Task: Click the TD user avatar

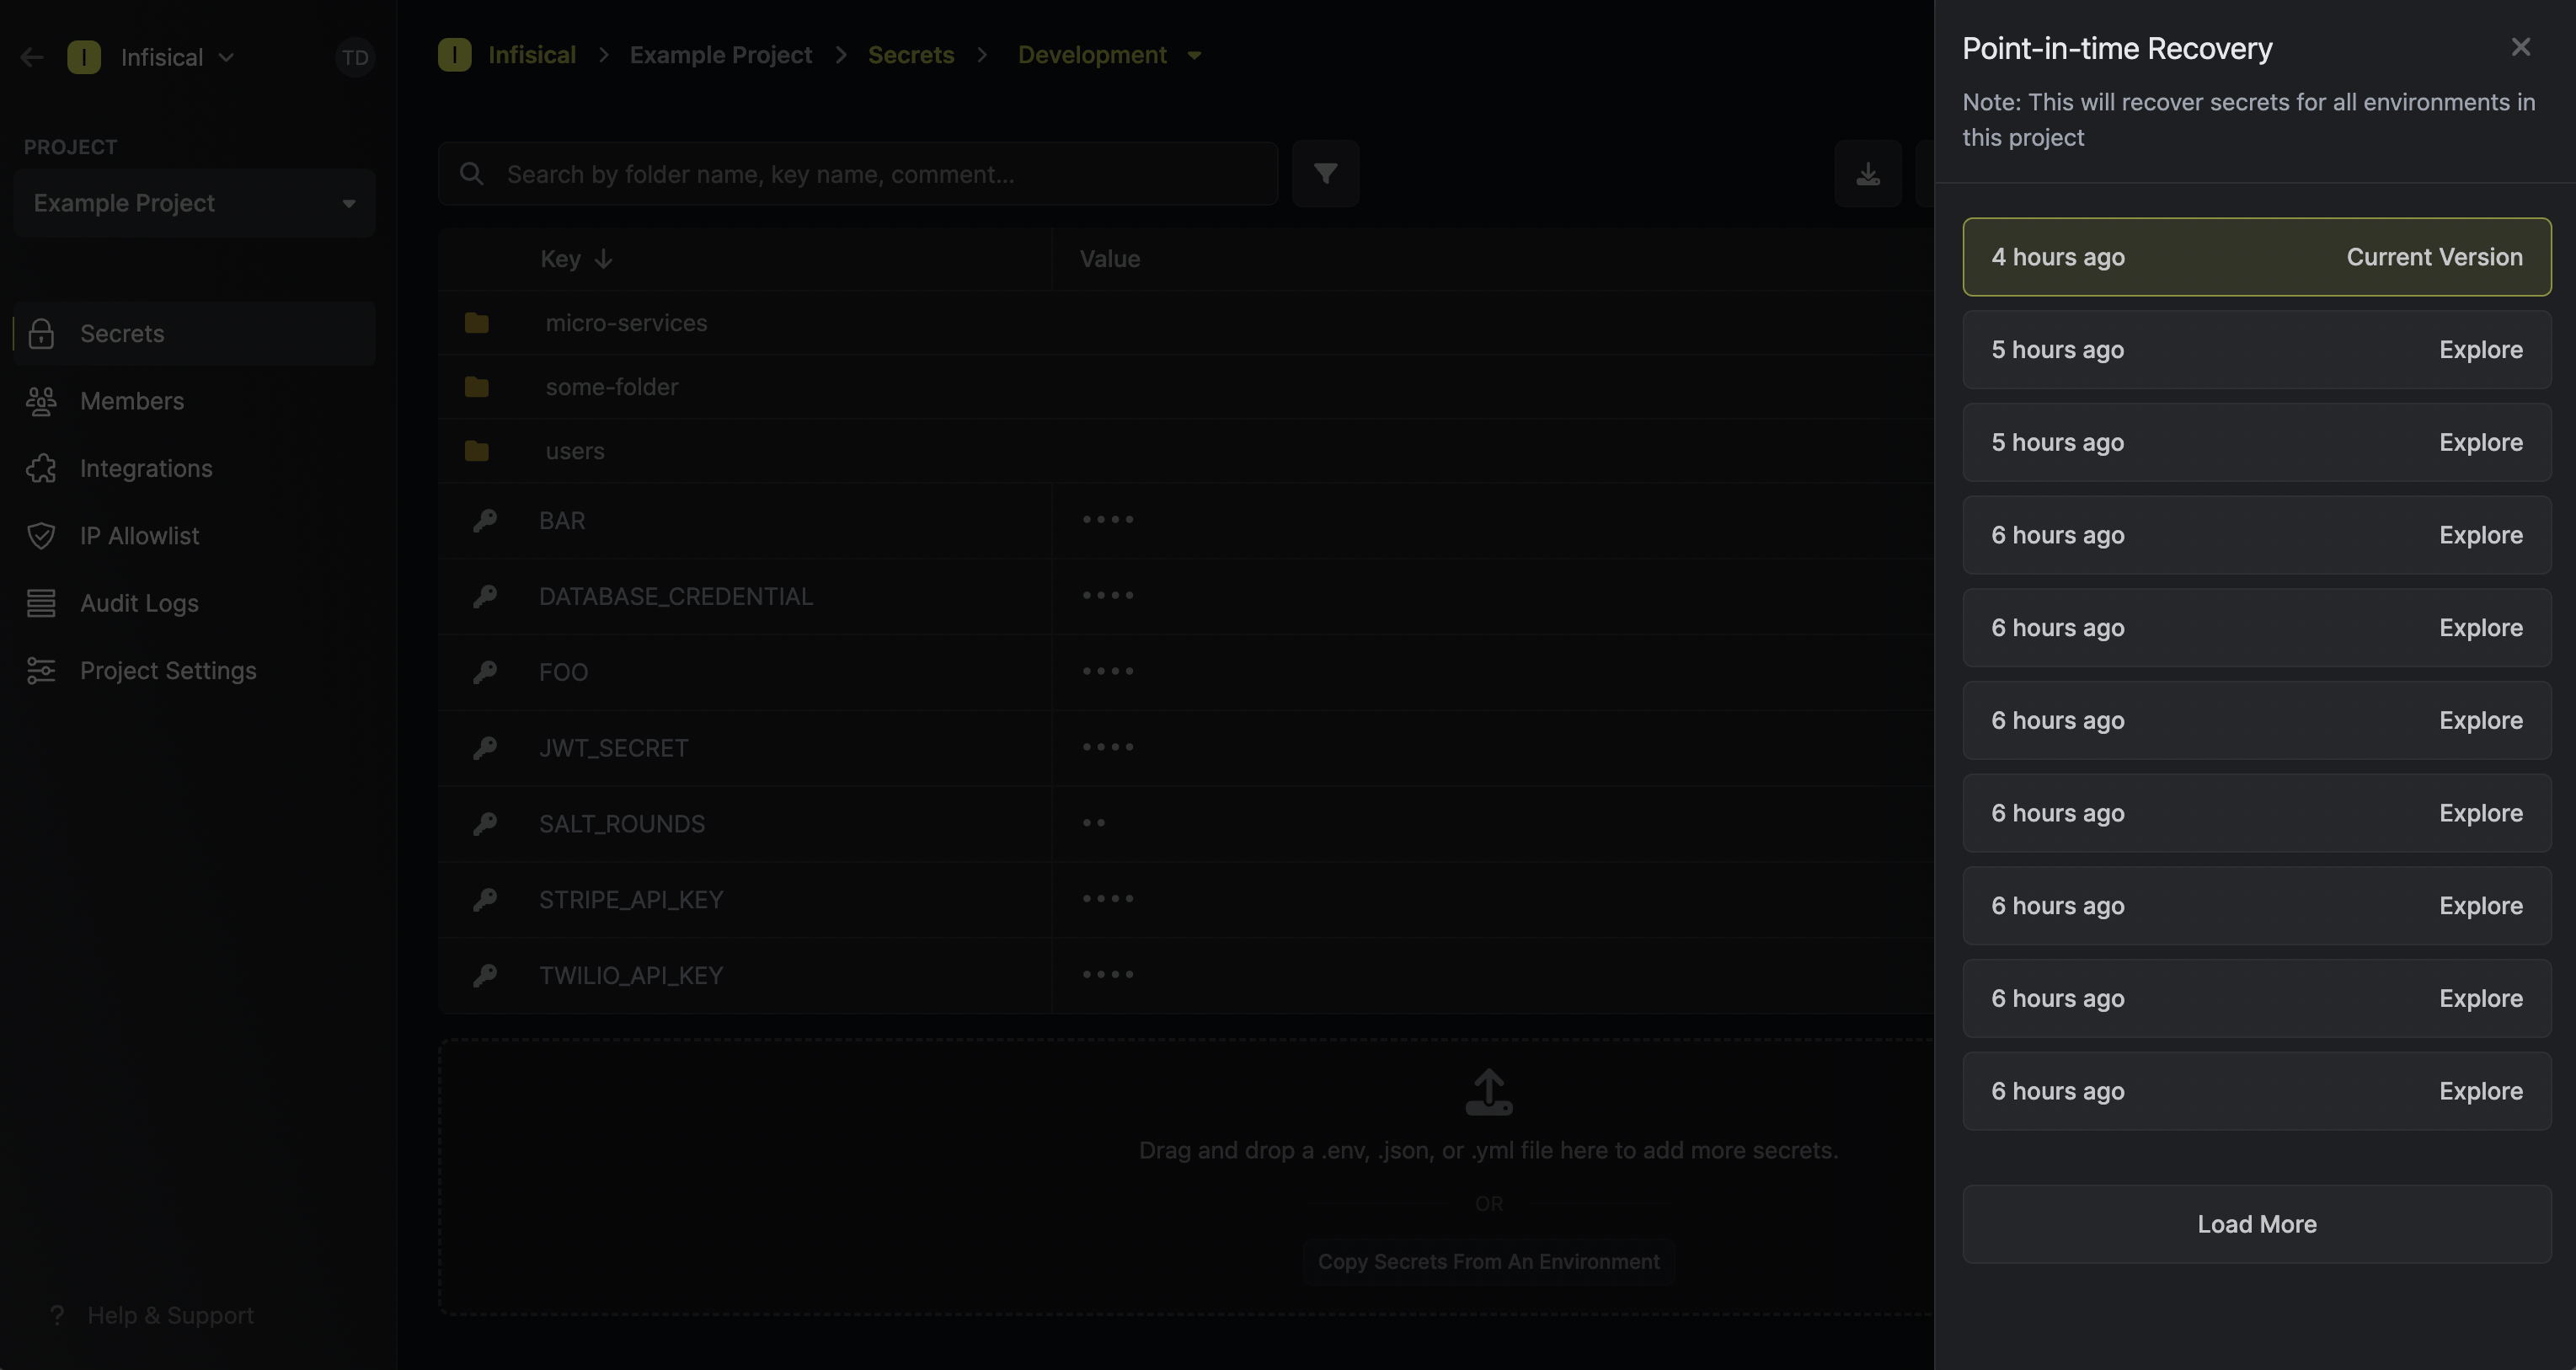Action: point(354,57)
